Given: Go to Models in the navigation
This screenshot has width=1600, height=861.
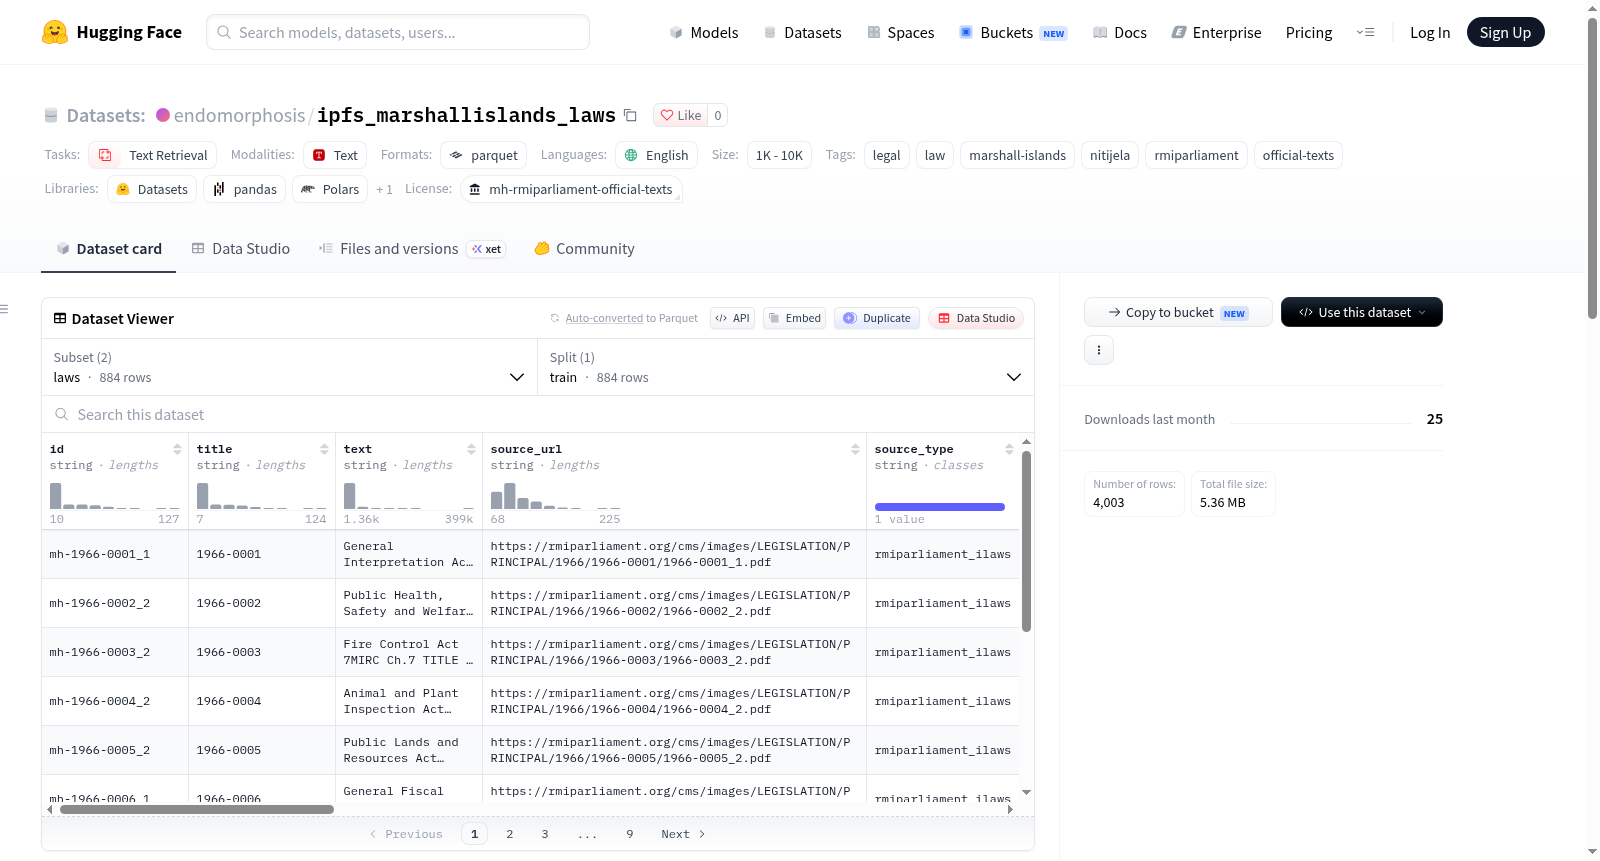Looking at the screenshot, I should coord(704,32).
